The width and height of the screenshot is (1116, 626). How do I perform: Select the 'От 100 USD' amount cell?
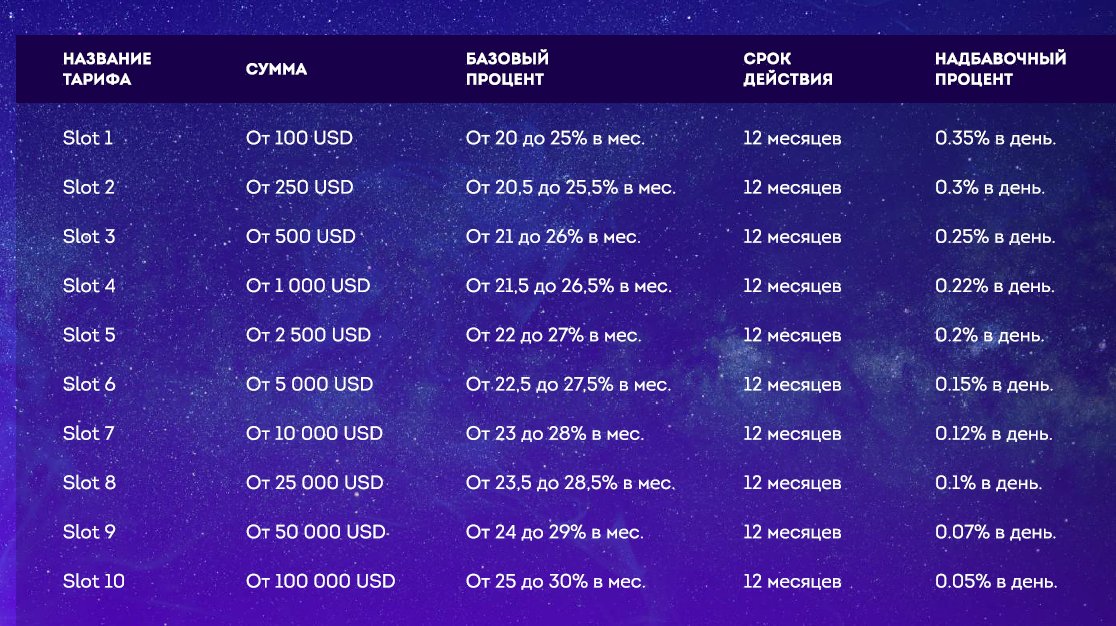[299, 138]
